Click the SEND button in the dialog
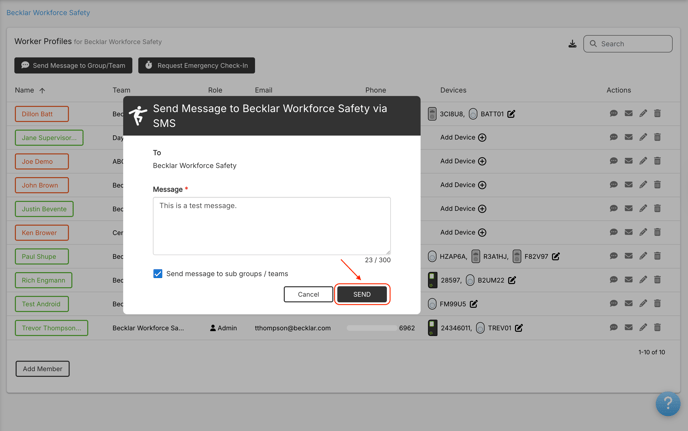Screen dimensions: 688x431 pos(362,294)
